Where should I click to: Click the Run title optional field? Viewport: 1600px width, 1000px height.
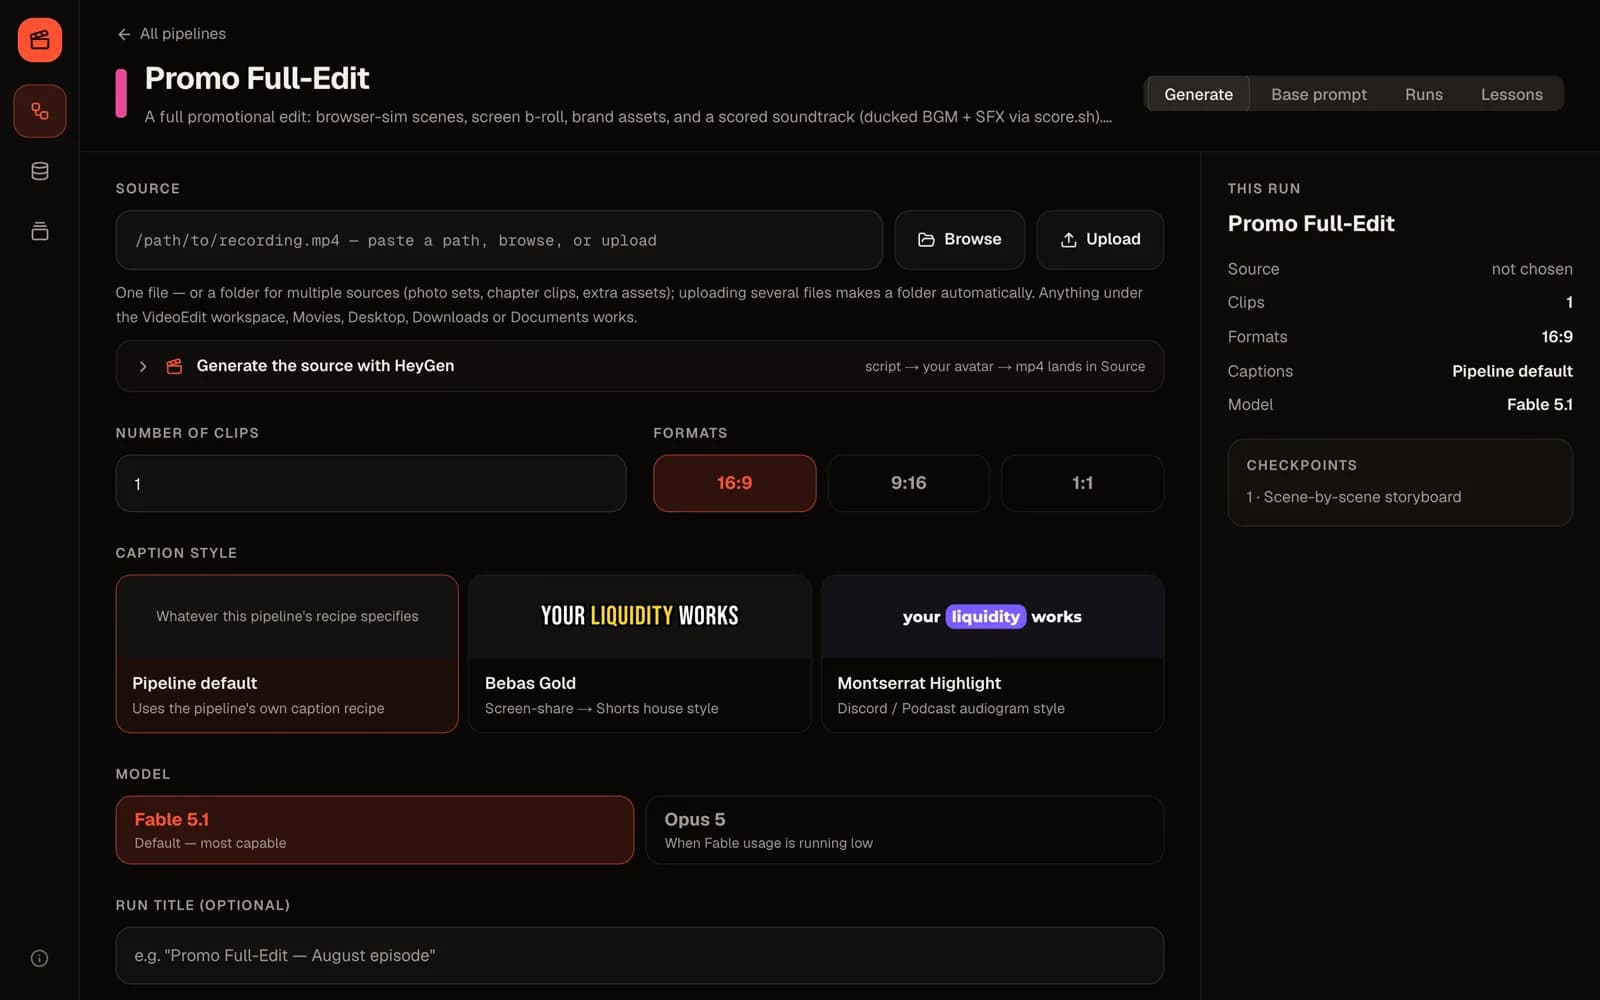point(639,955)
